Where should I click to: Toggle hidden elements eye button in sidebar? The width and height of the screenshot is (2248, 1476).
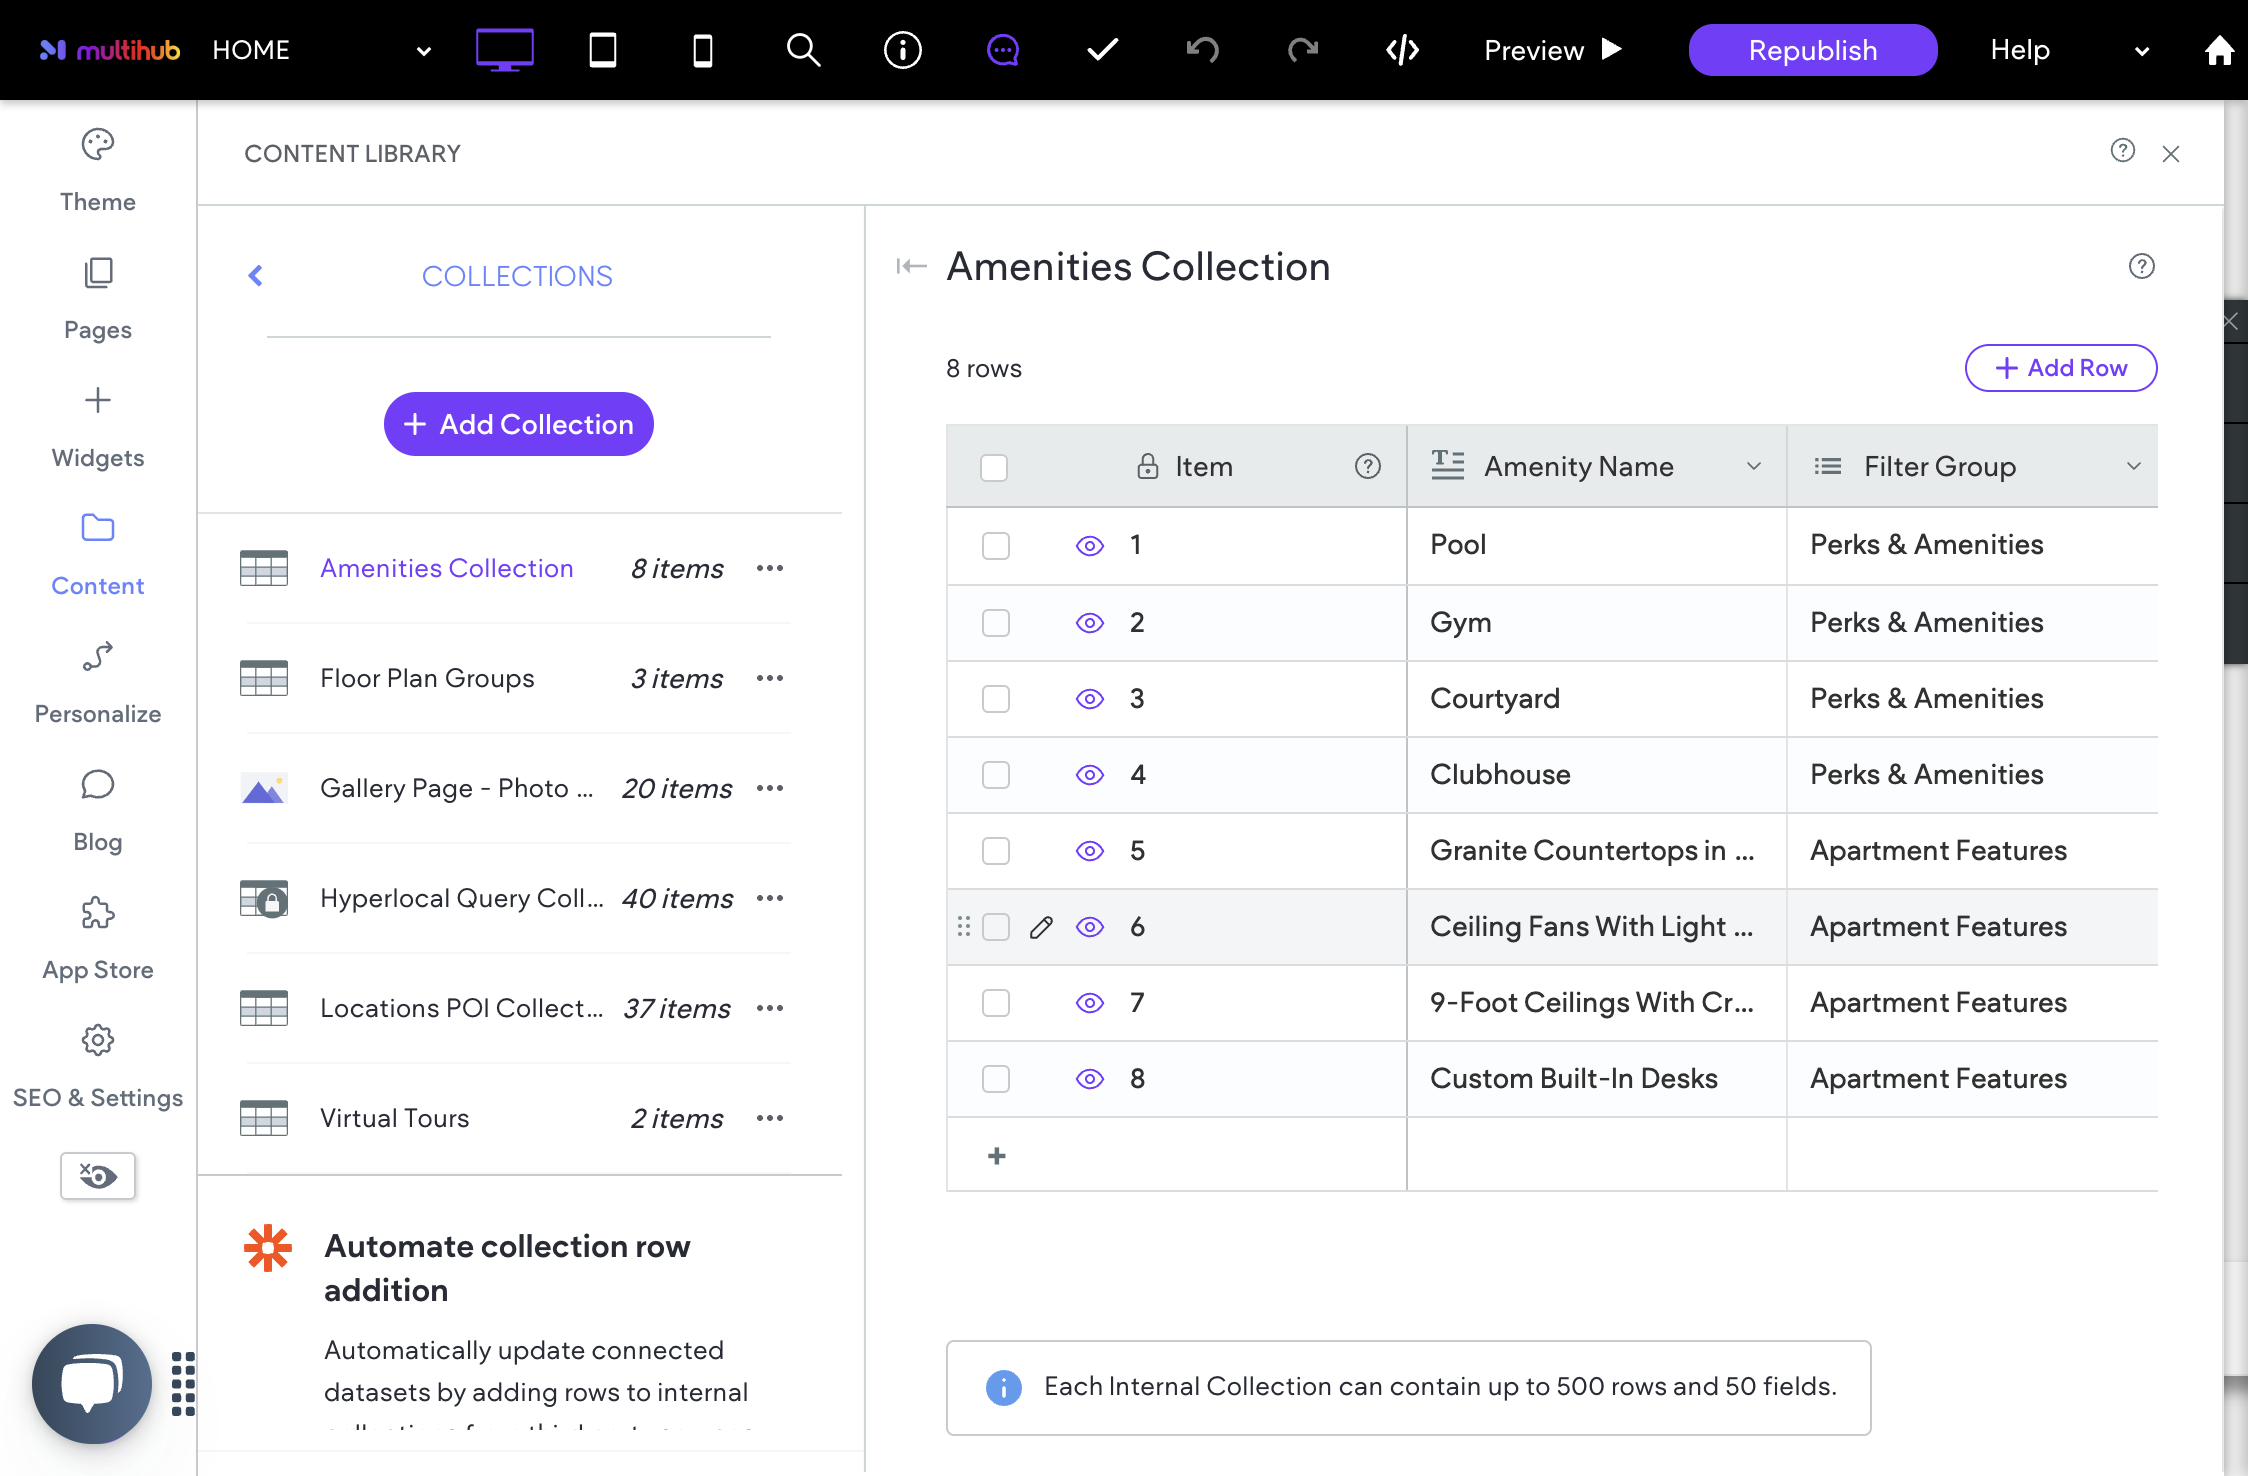(x=98, y=1175)
